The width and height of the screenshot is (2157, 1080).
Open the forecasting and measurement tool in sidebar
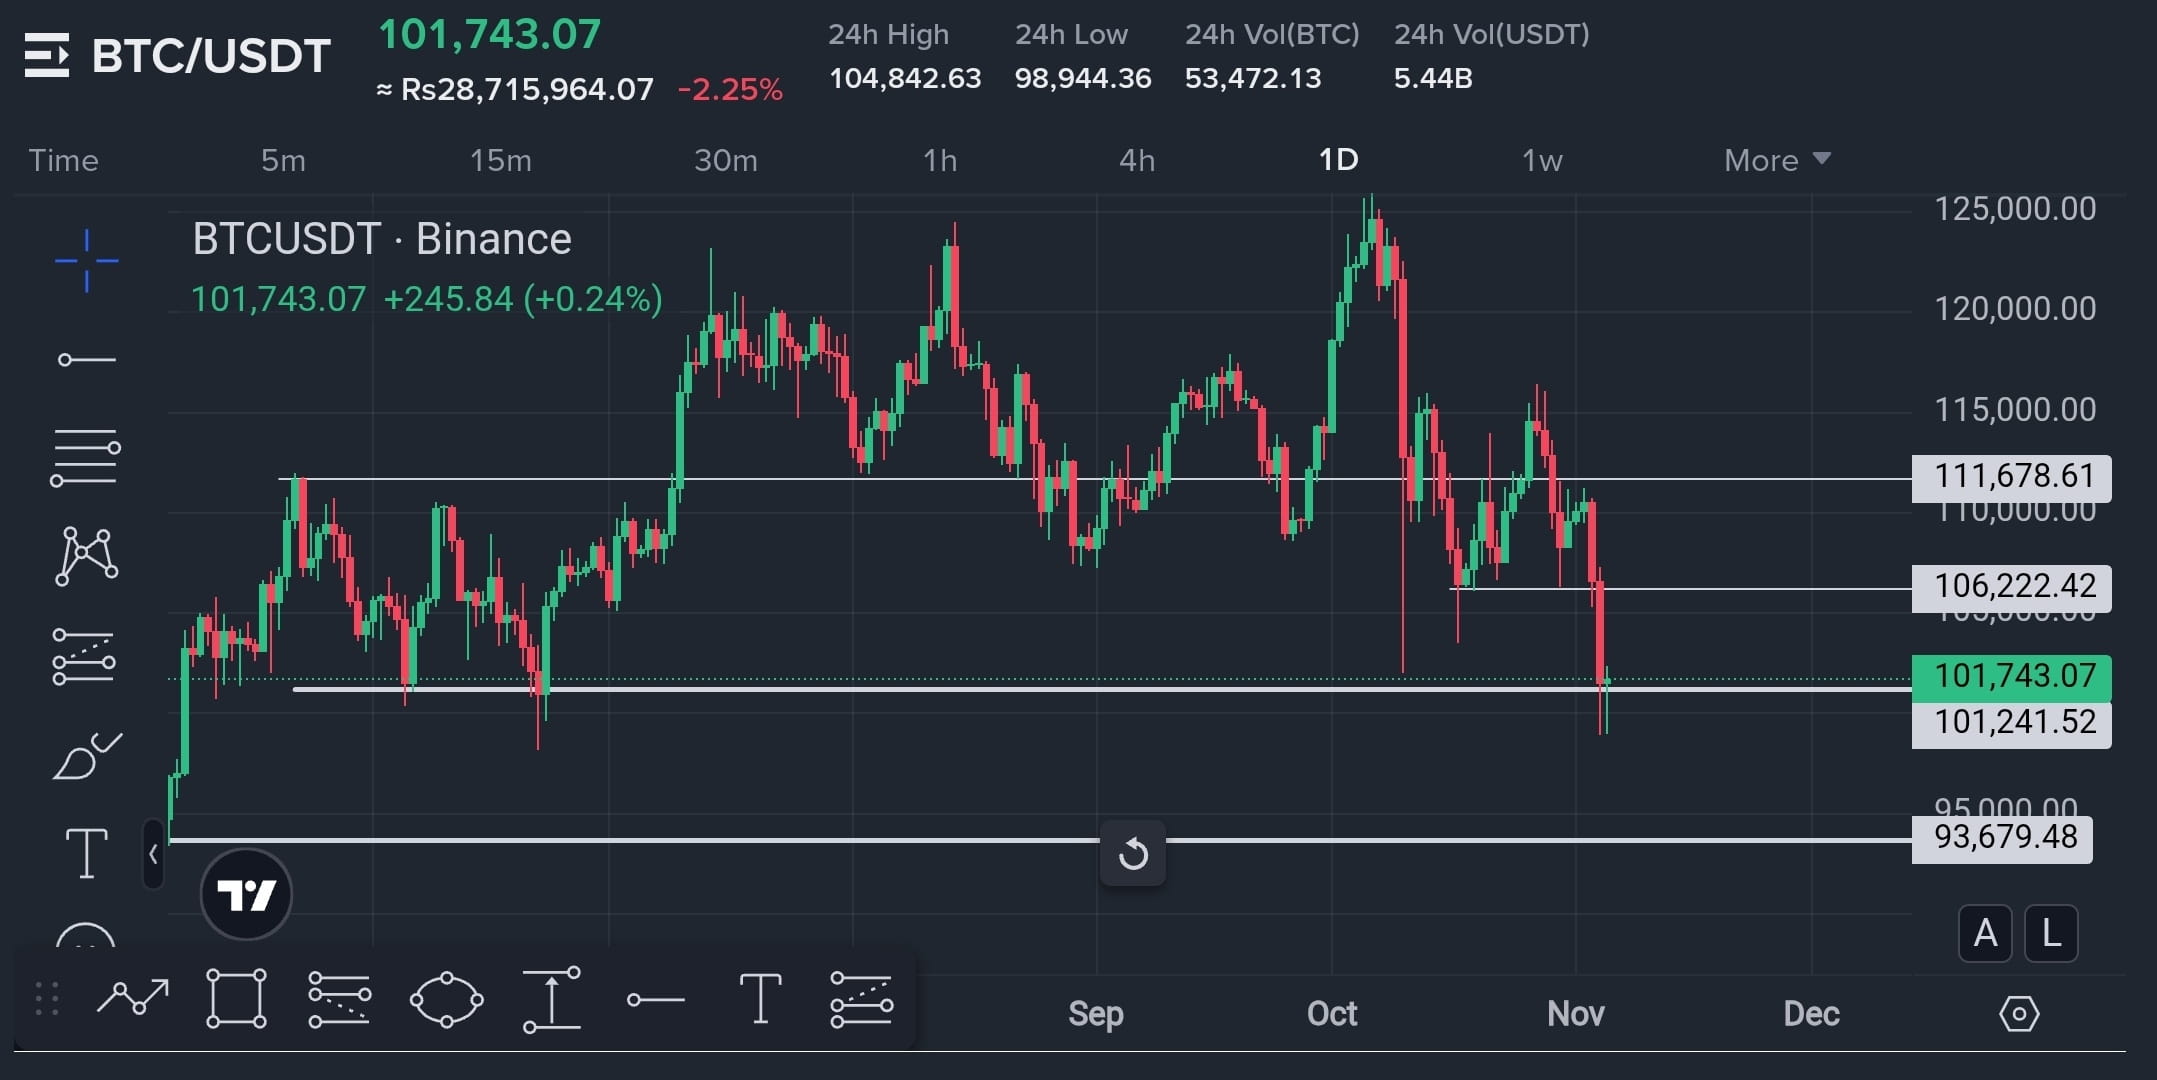click(x=84, y=657)
